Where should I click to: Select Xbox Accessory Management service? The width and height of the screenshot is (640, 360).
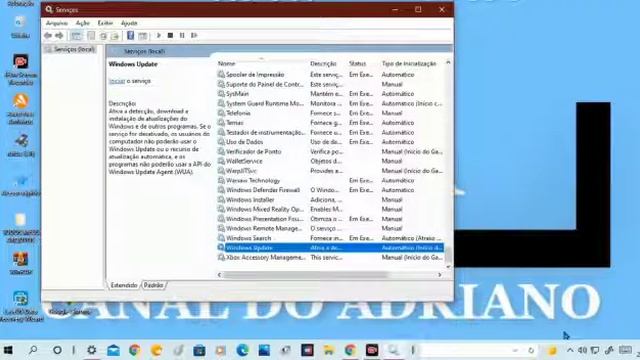click(x=331, y=258)
